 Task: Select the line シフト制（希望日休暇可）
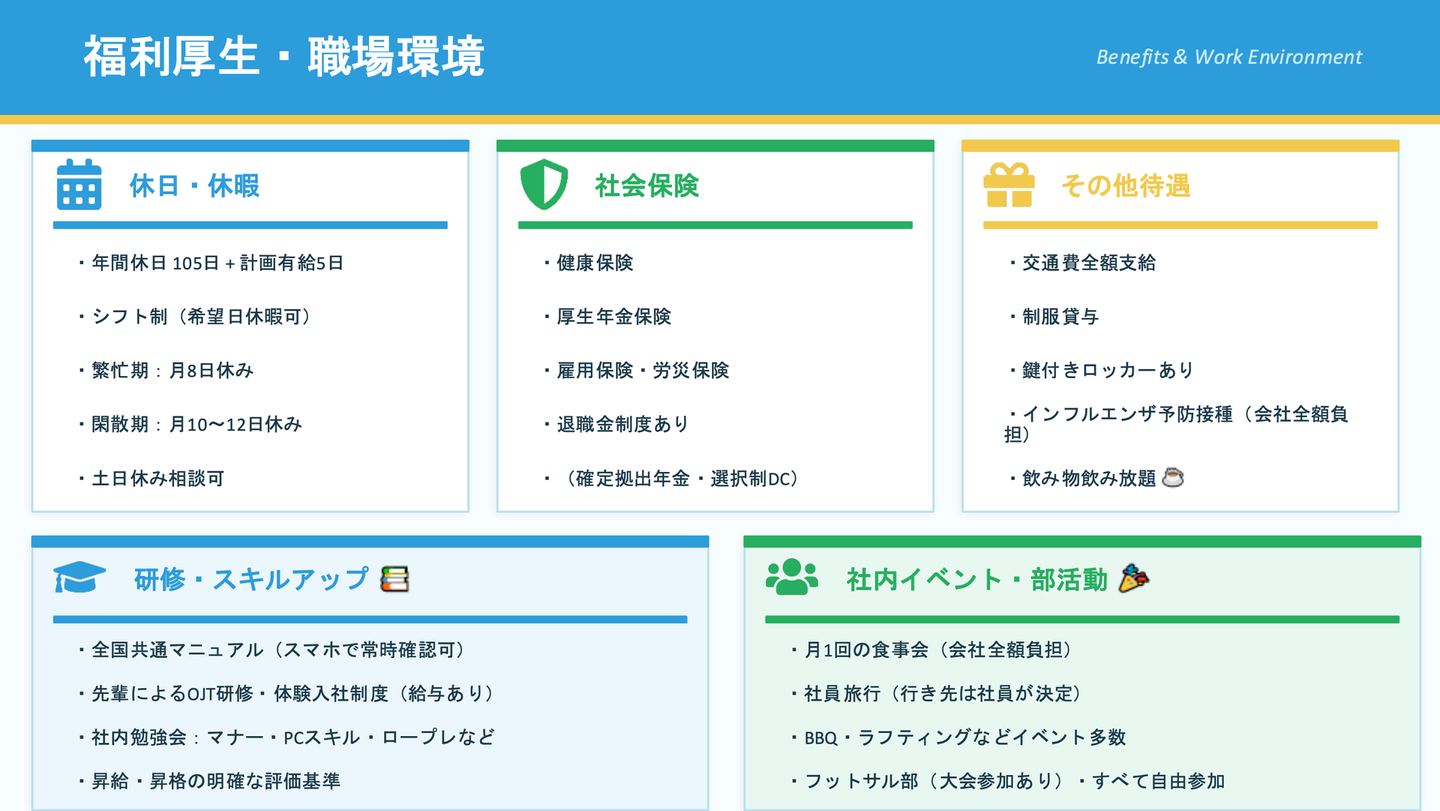coord(196,317)
